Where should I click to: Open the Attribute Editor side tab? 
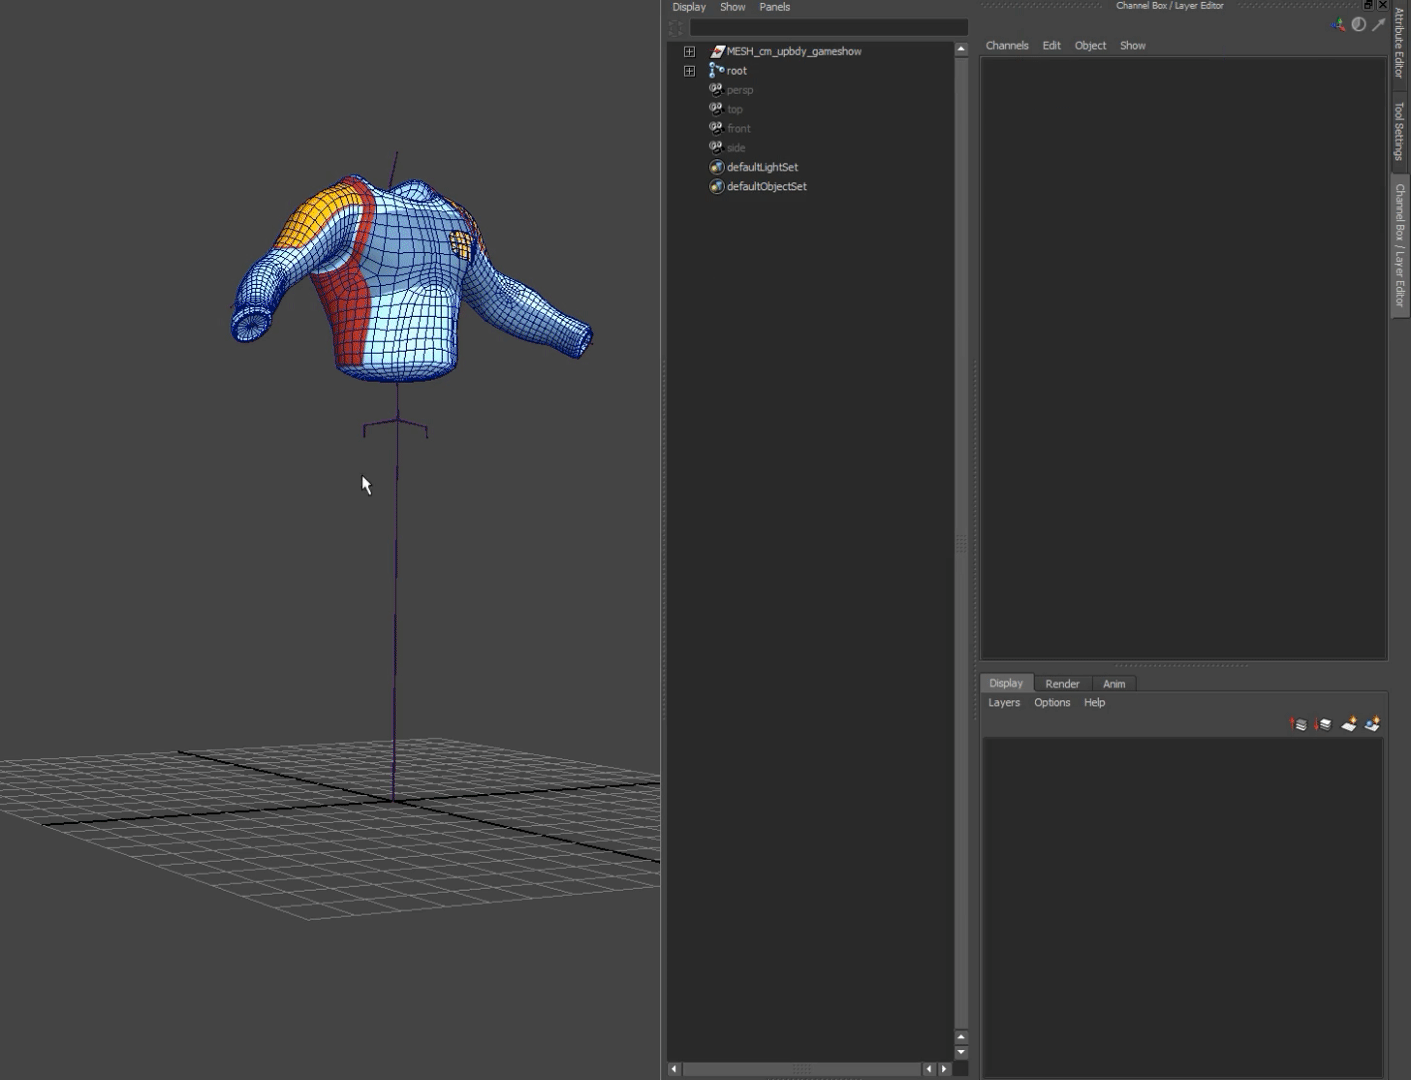pyautogui.click(x=1400, y=43)
